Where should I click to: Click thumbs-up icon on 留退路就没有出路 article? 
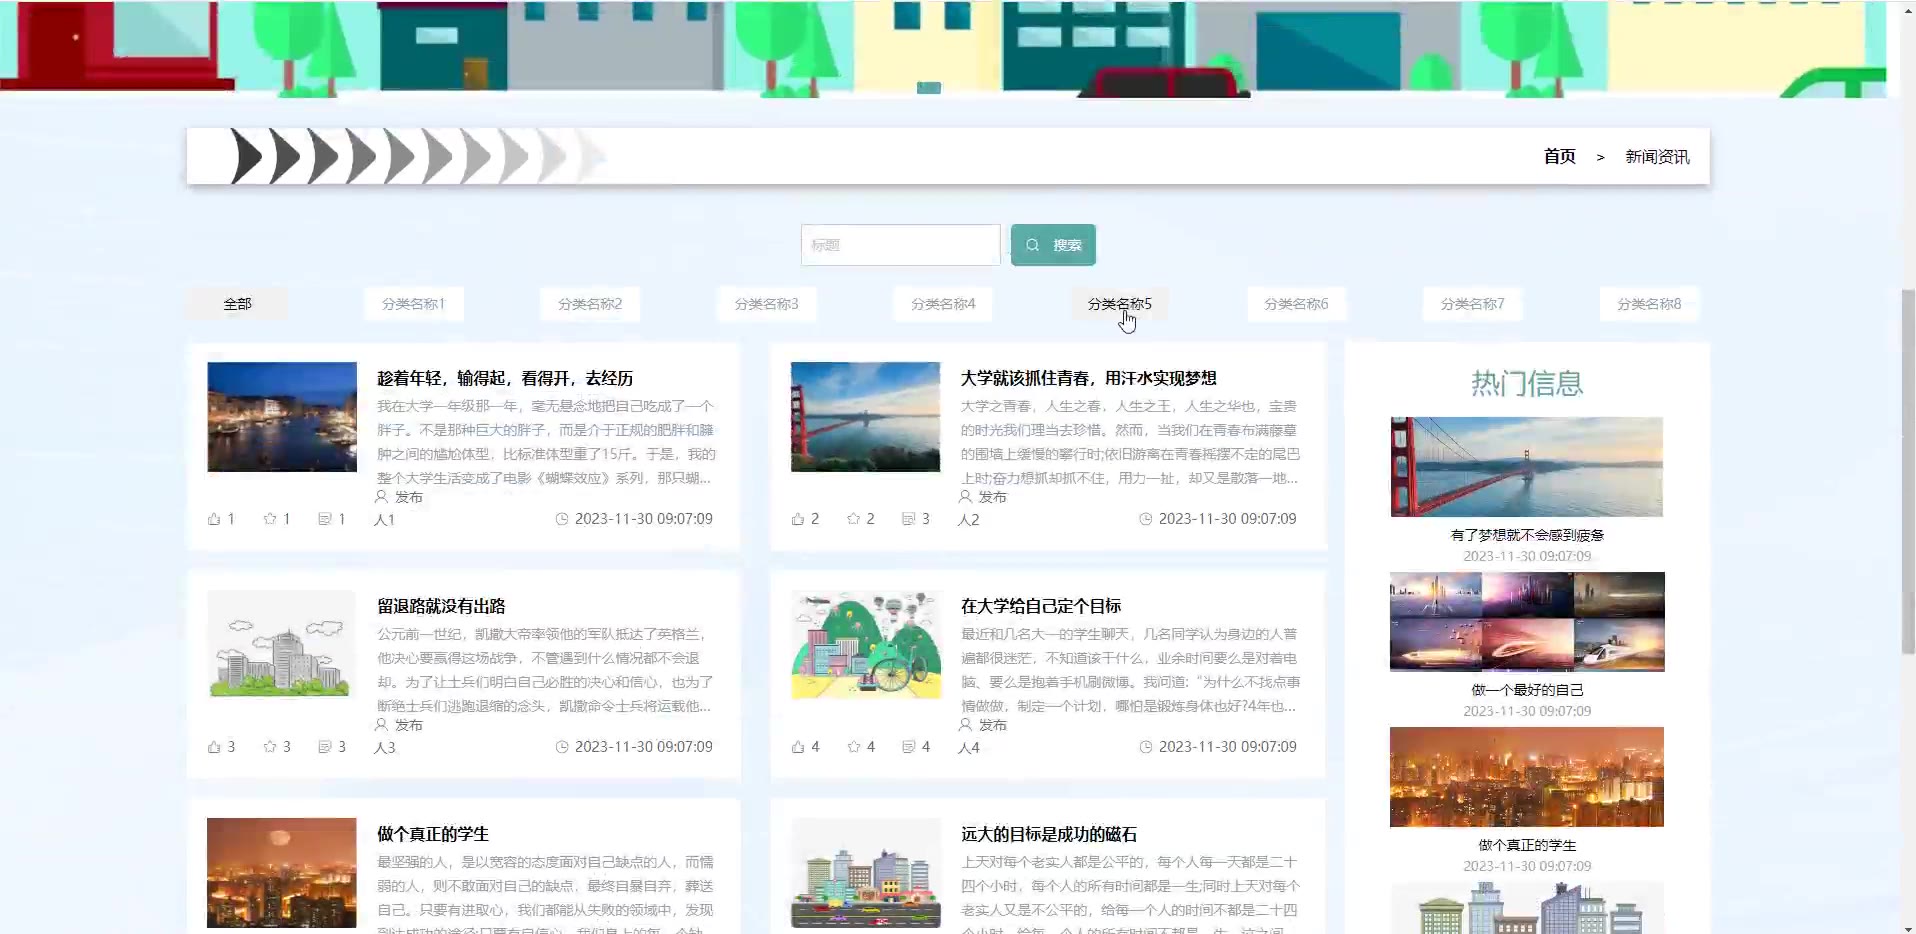pos(214,747)
